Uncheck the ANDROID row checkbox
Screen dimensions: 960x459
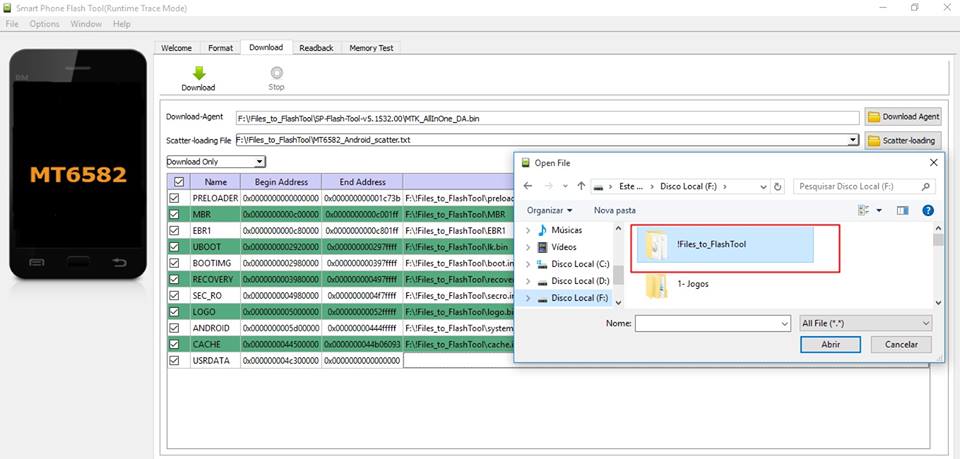(174, 328)
